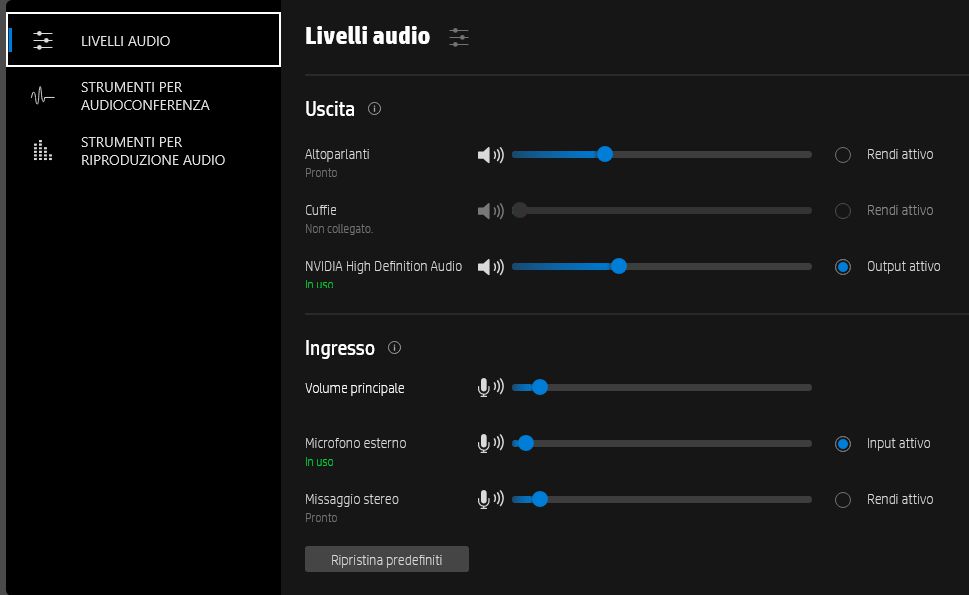The width and height of the screenshot is (969, 595).
Task: Click the Ripristina predefiniti button
Action: point(386,560)
